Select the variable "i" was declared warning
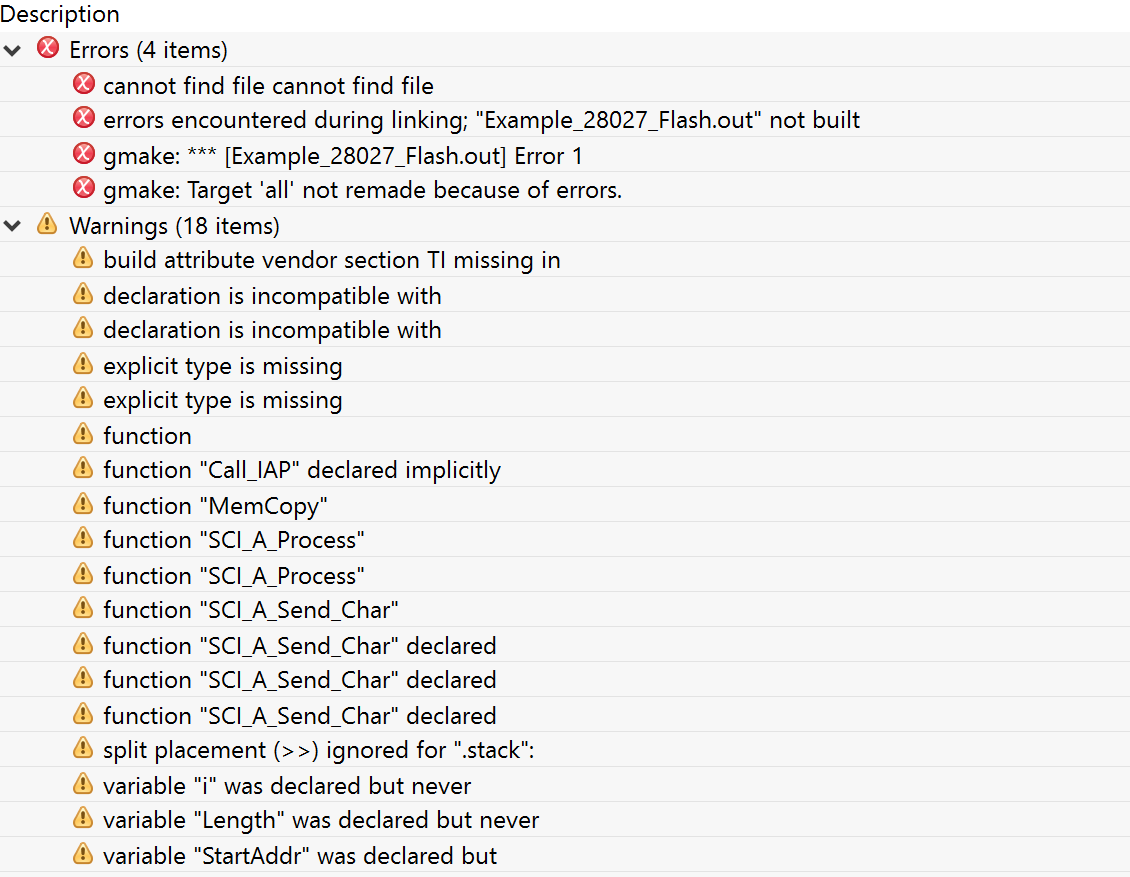Viewport: 1130px width, 877px height. point(287,786)
